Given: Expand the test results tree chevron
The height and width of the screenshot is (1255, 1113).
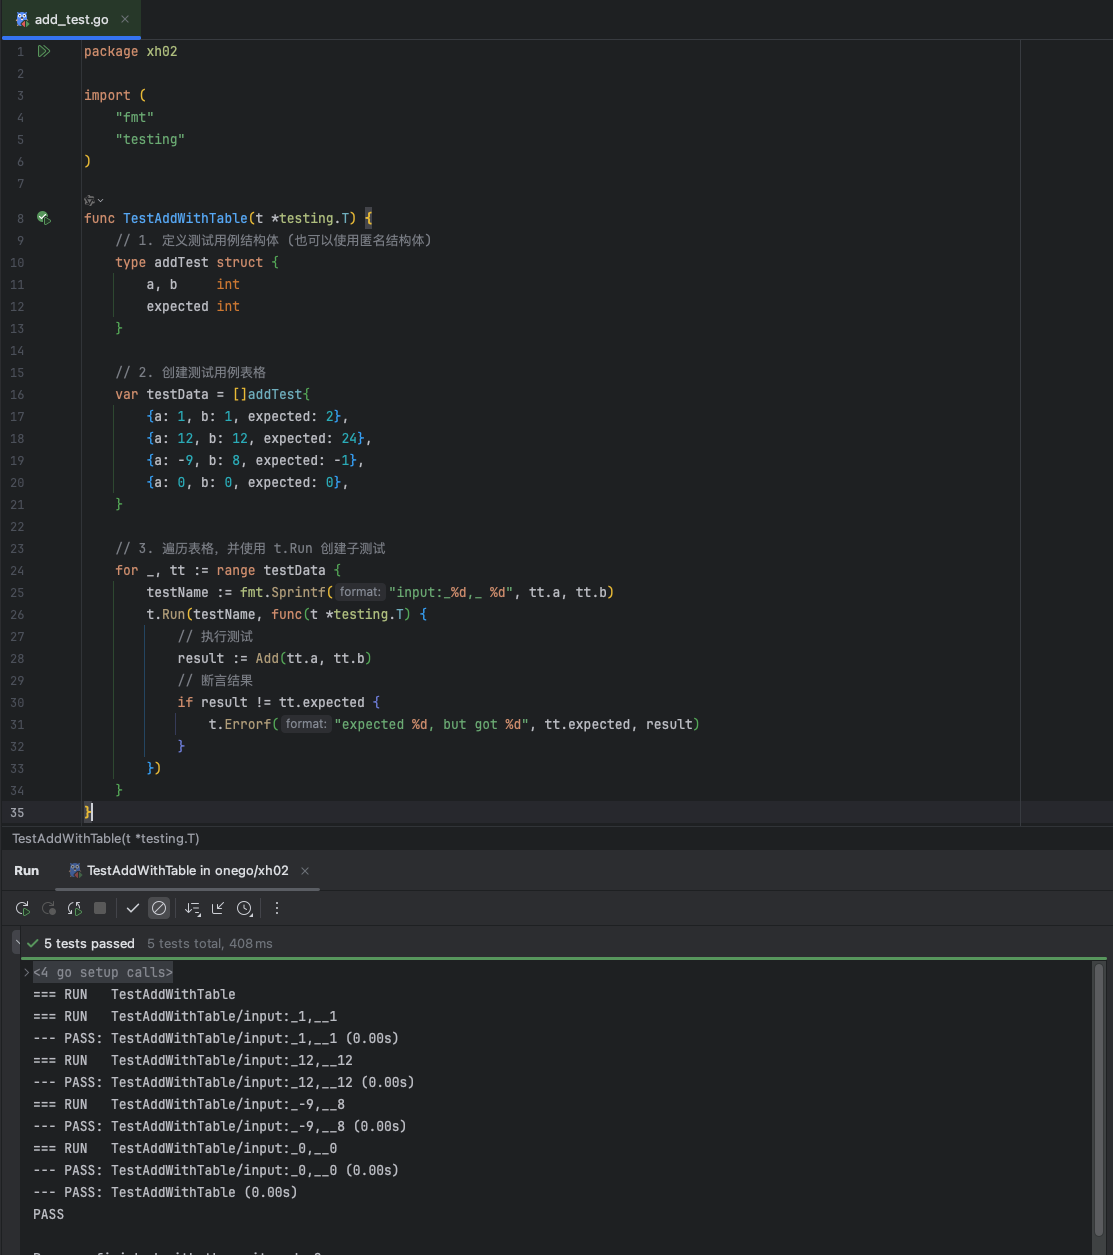Looking at the screenshot, I should pyautogui.click(x=16, y=943).
